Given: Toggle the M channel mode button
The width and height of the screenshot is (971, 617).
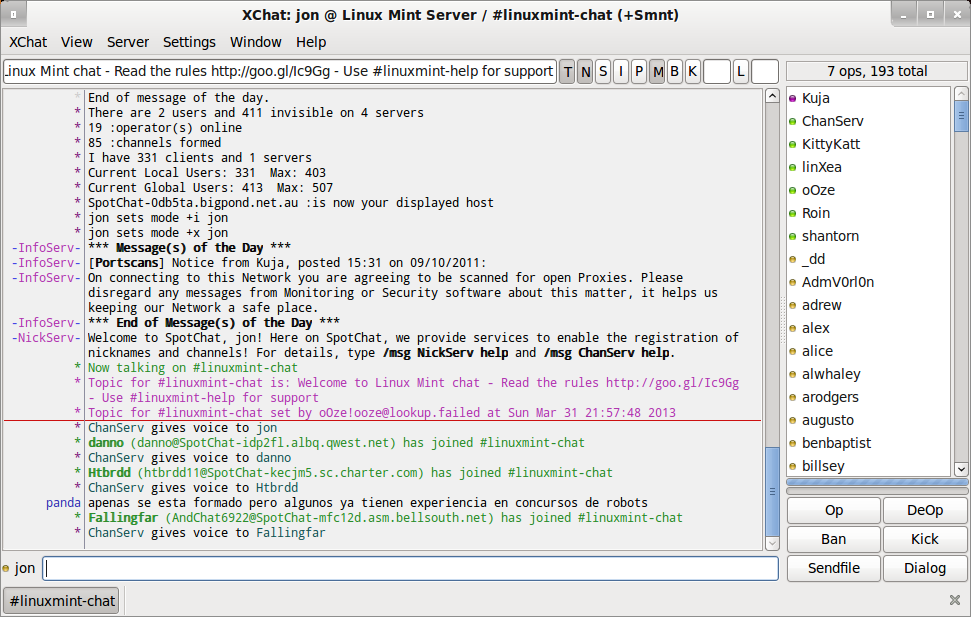Looking at the screenshot, I should (x=658, y=72).
